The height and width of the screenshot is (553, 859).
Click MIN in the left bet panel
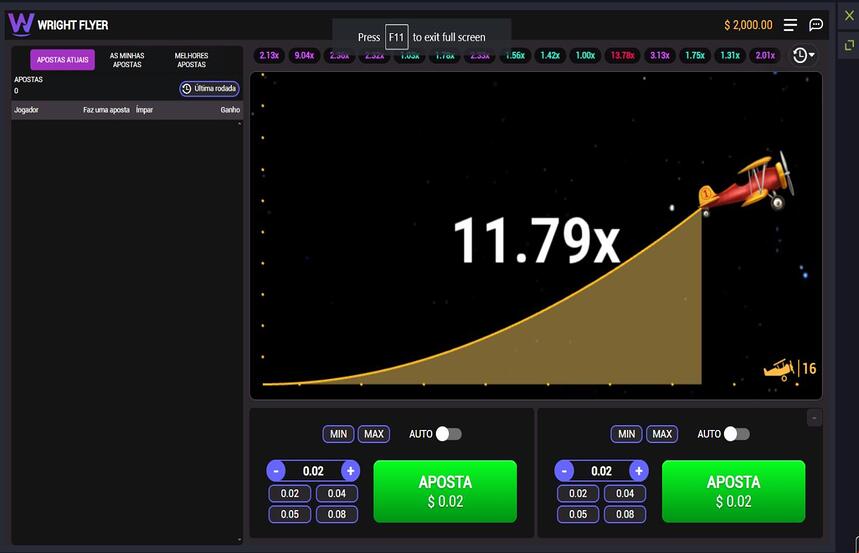[x=338, y=434]
